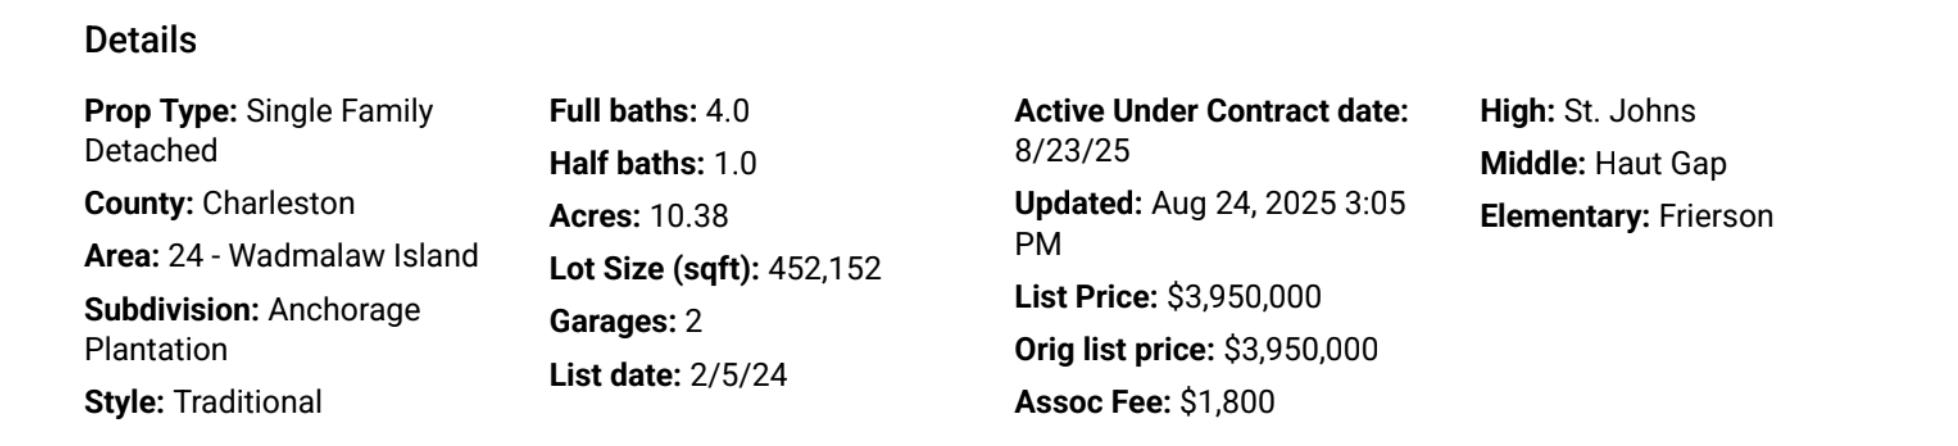The width and height of the screenshot is (1958, 446).
Task: Click the Garages value 2
Action: tap(693, 322)
